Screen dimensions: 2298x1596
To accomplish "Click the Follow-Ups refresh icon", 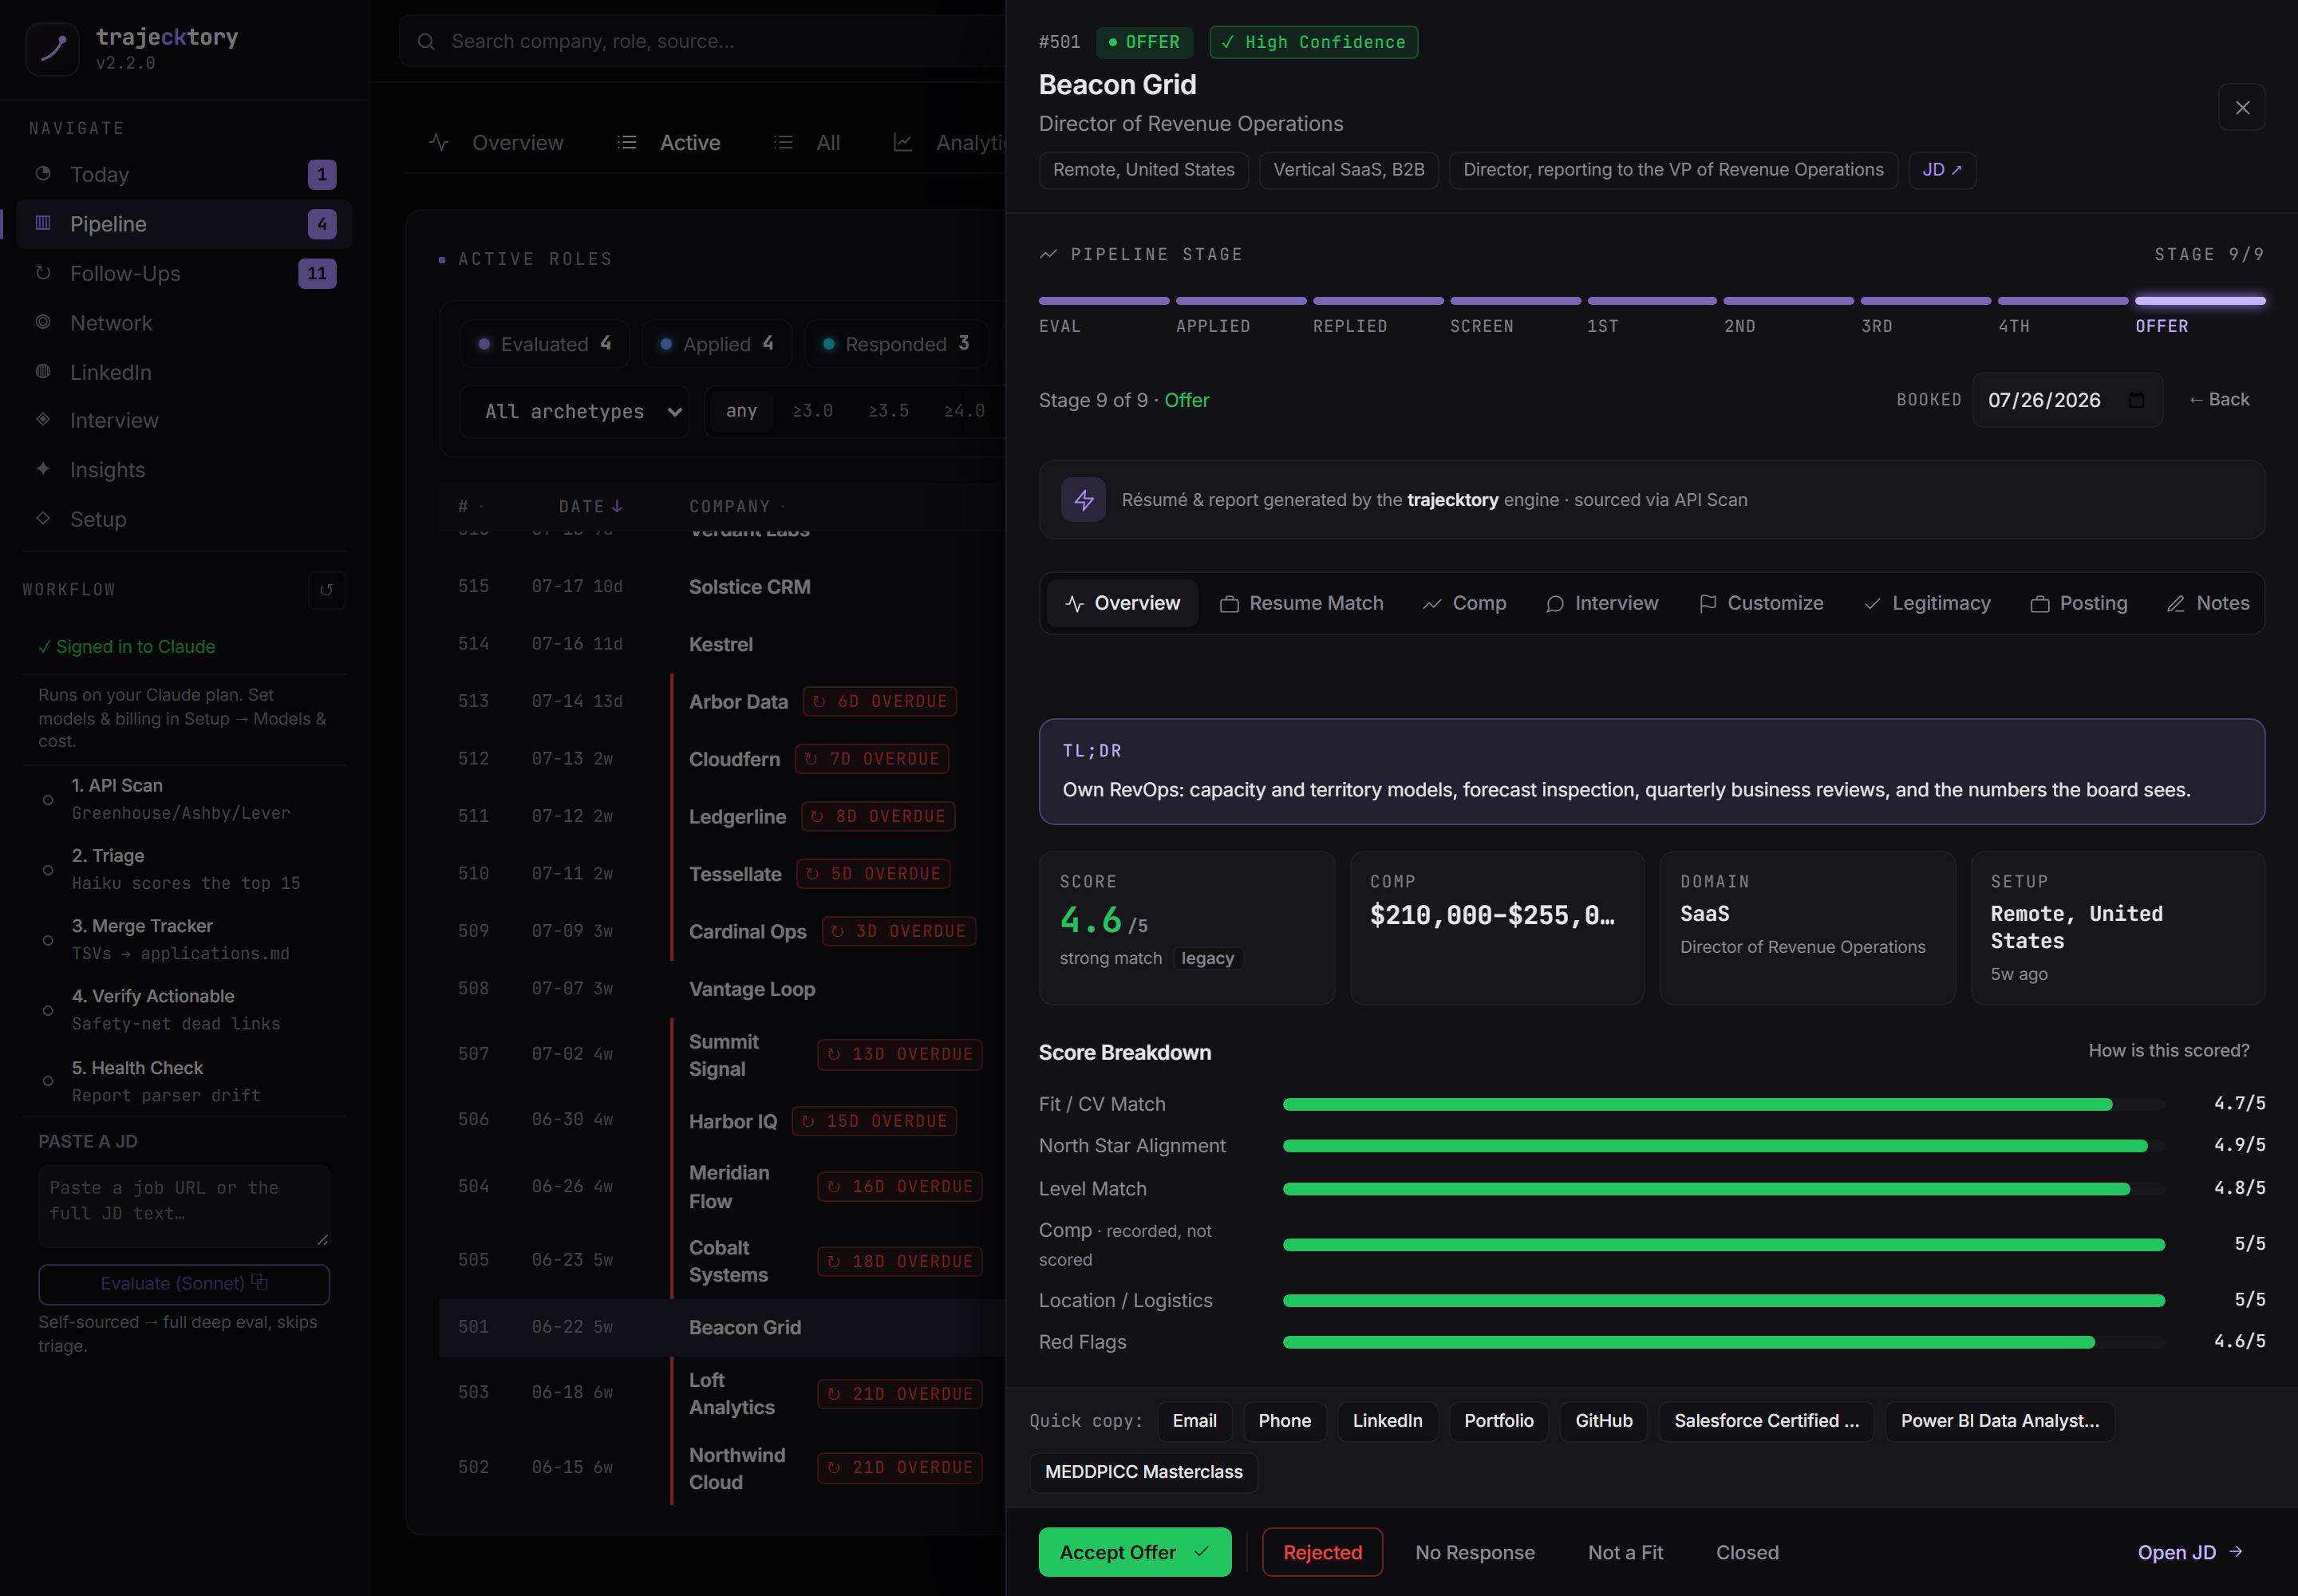I will click(43, 273).
